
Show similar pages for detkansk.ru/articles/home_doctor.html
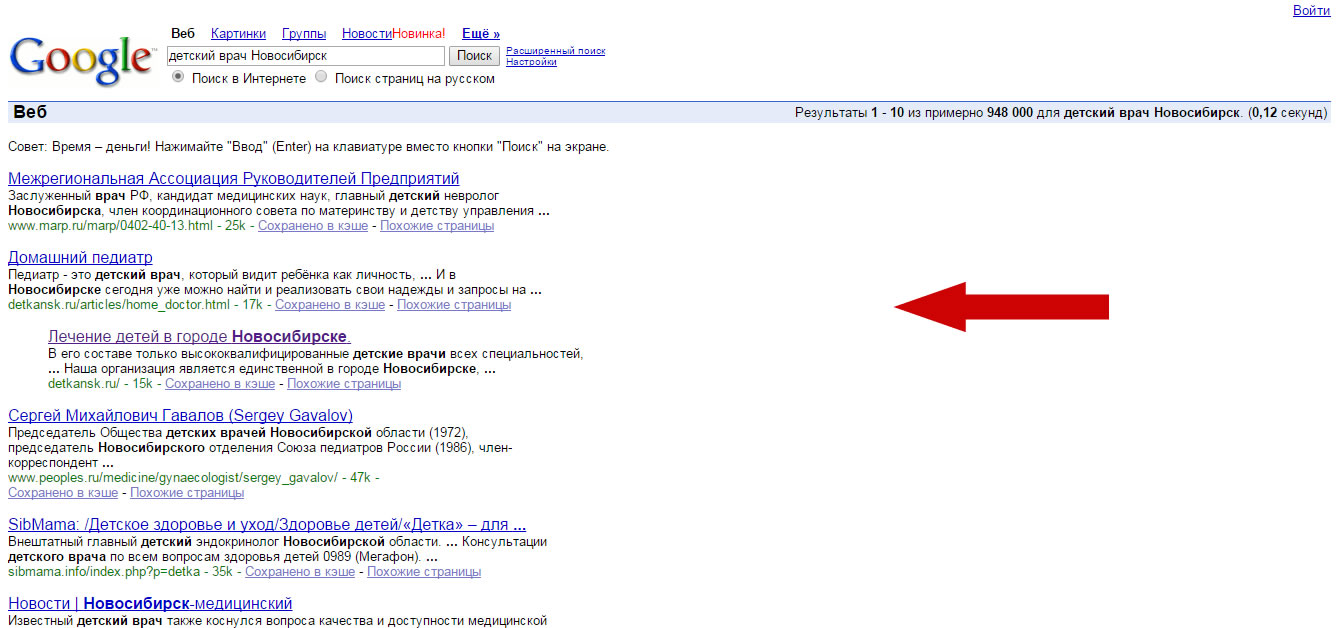click(x=454, y=305)
